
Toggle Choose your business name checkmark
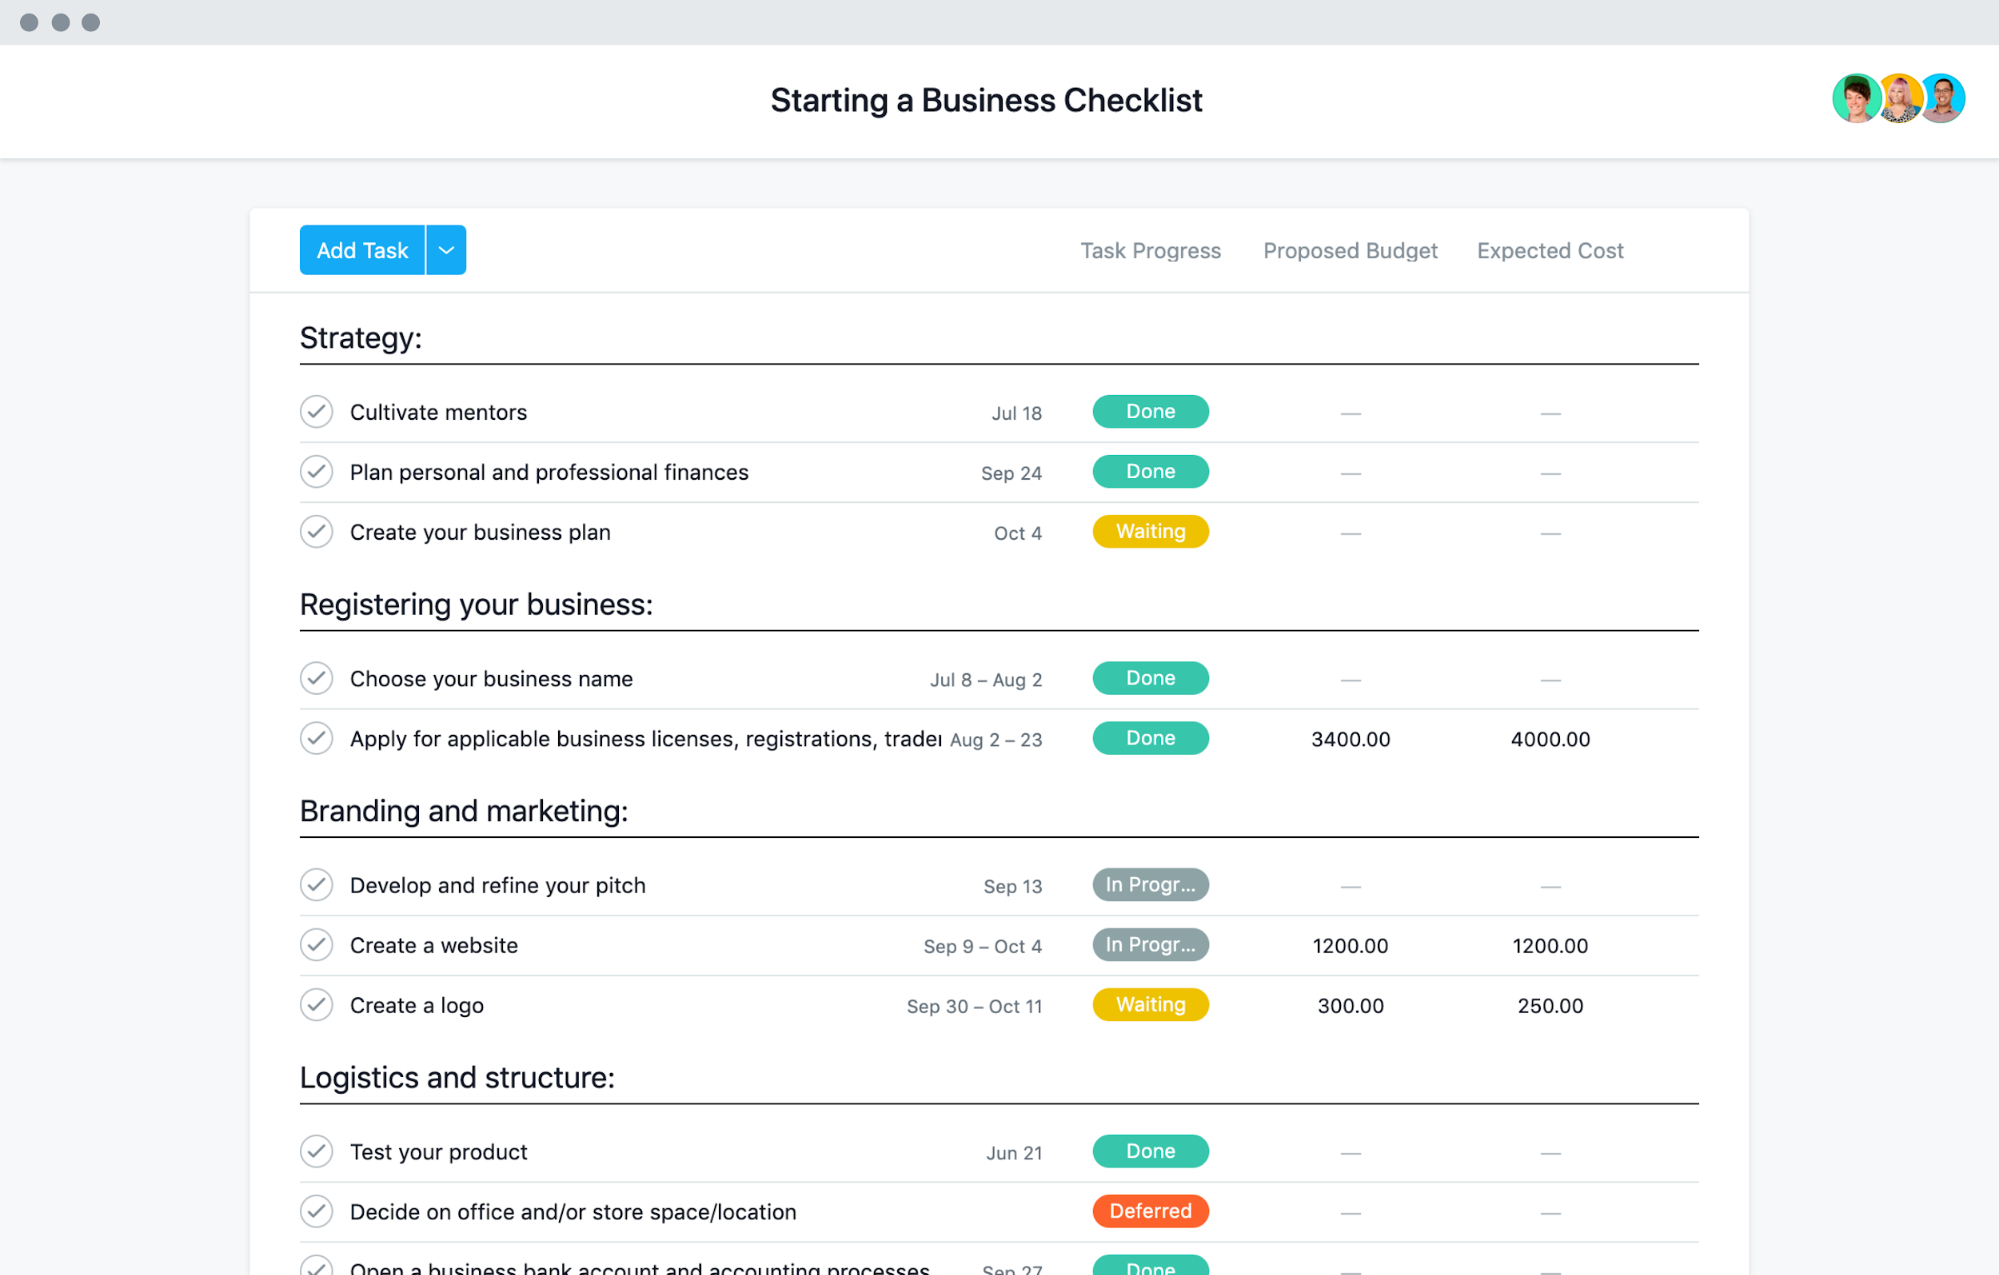(x=316, y=679)
